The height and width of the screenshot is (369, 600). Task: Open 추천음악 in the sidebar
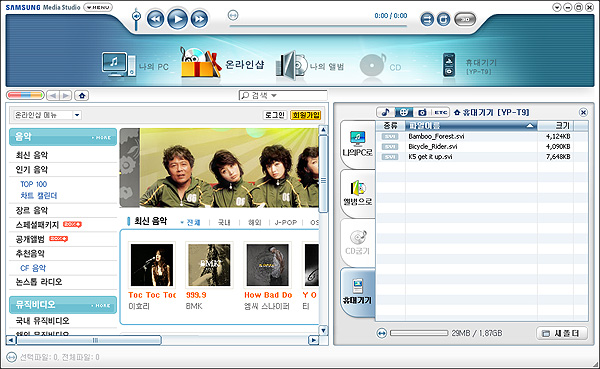[x=30, y=253]
